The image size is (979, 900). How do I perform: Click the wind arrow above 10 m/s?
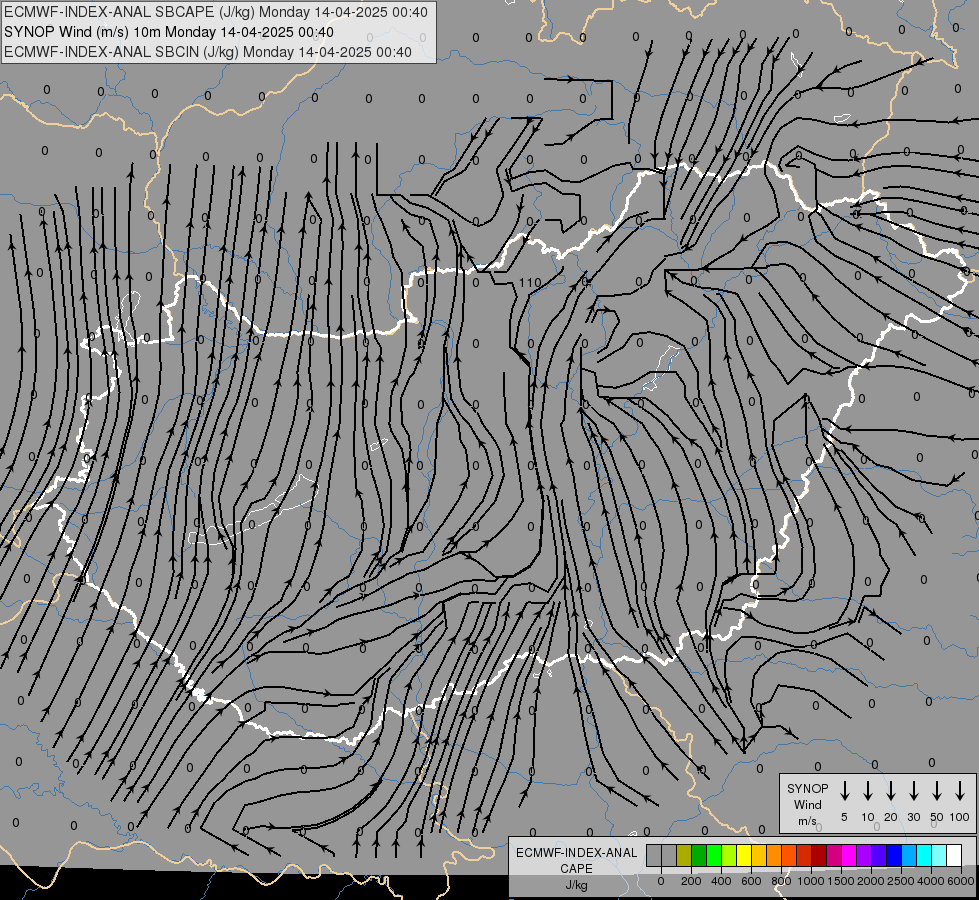pyautogui.click(x=867, y=791)
